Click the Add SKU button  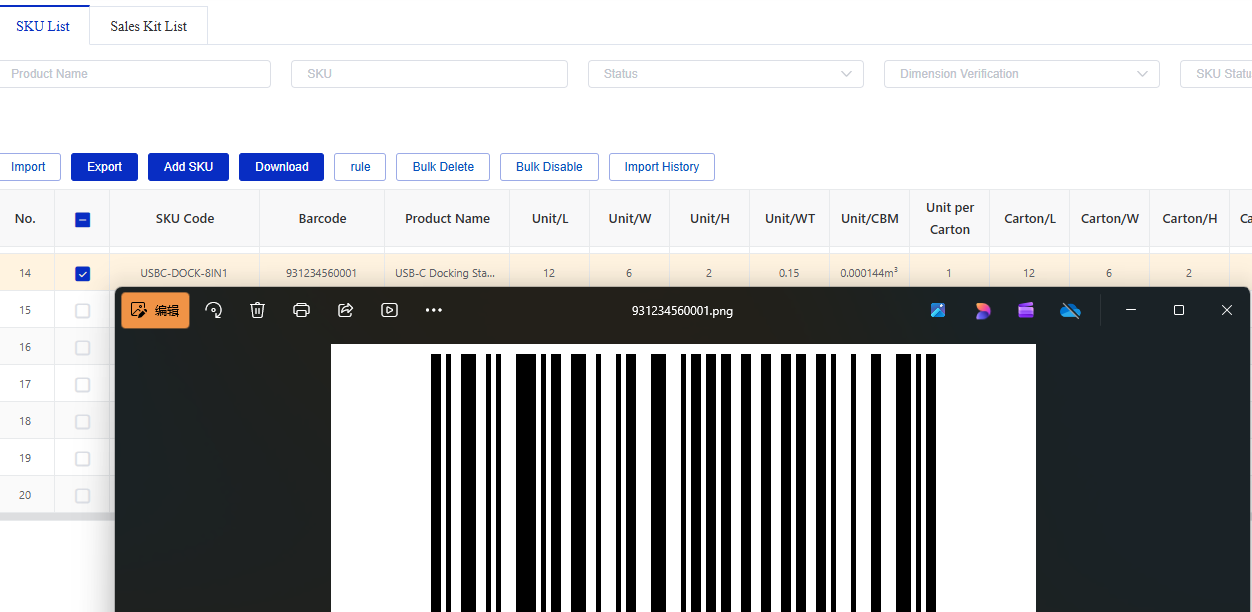pyautogui.click(x=188, y=167)
